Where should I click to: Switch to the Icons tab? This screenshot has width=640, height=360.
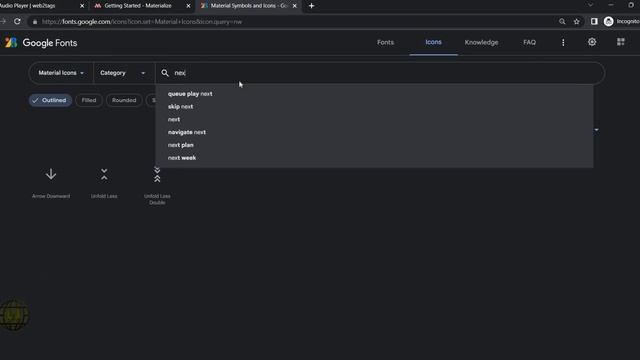pos(433,42)
